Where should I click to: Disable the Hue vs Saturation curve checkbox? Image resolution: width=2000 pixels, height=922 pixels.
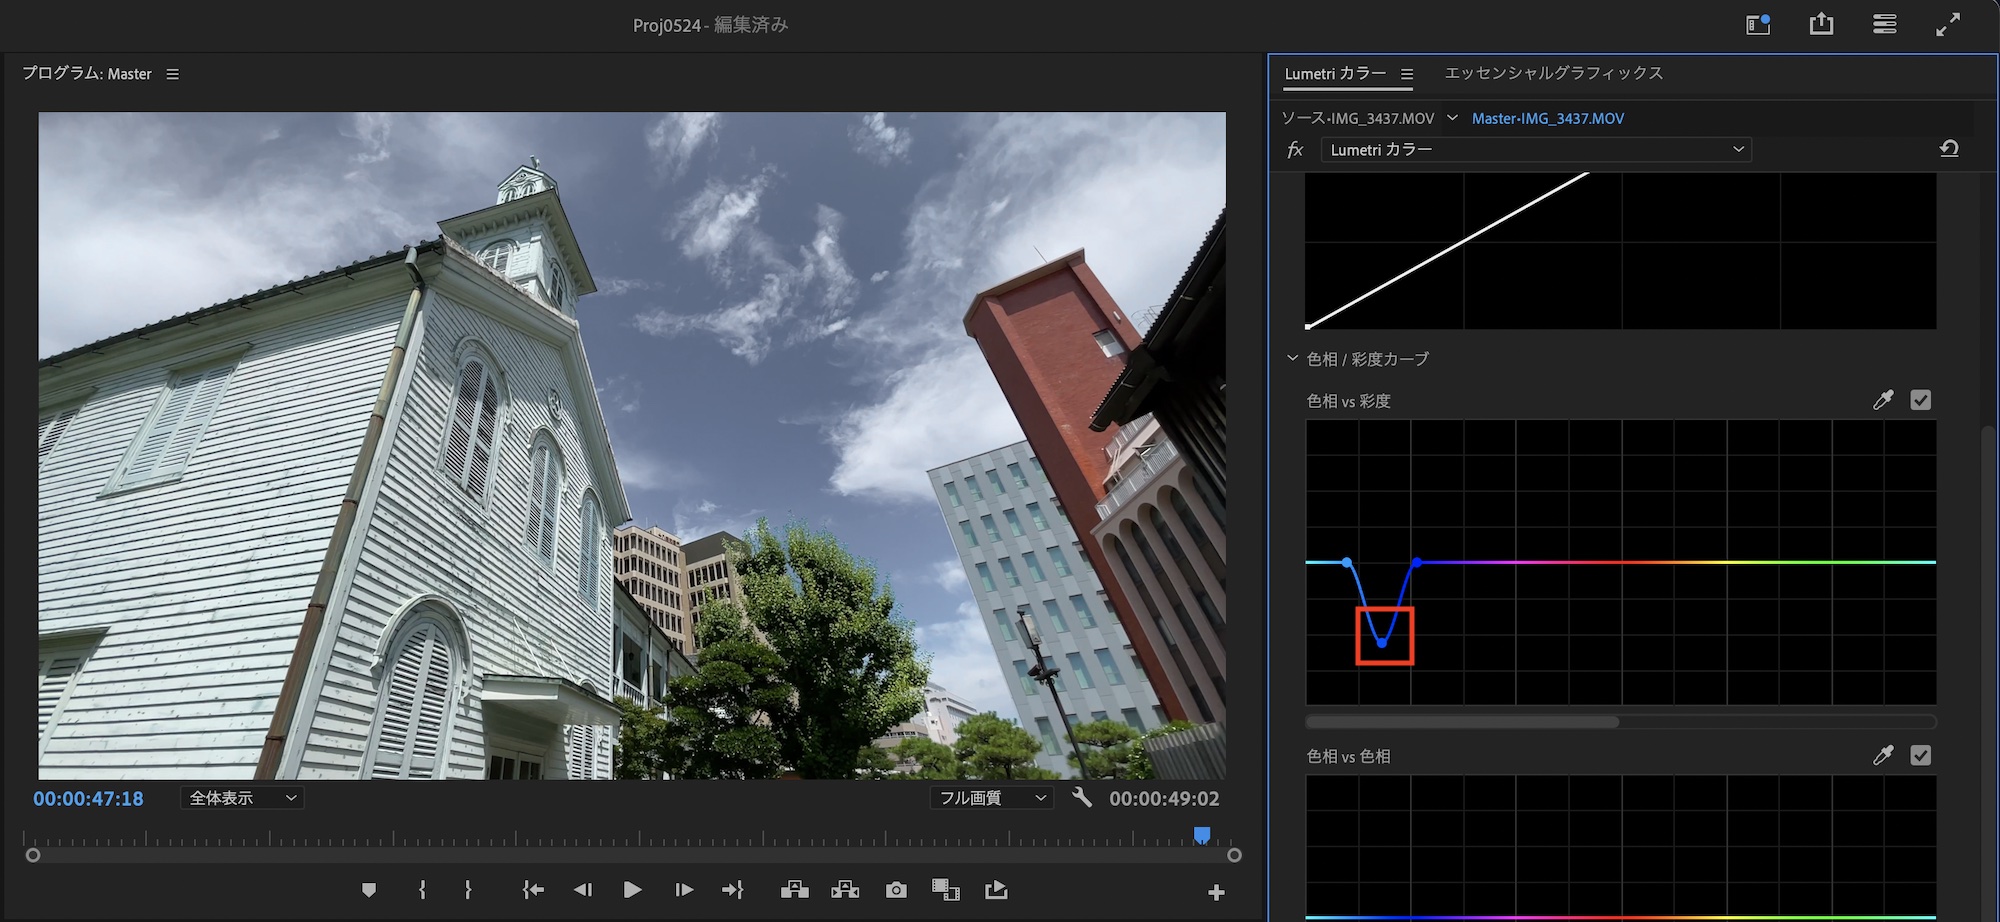point(1920,400)
